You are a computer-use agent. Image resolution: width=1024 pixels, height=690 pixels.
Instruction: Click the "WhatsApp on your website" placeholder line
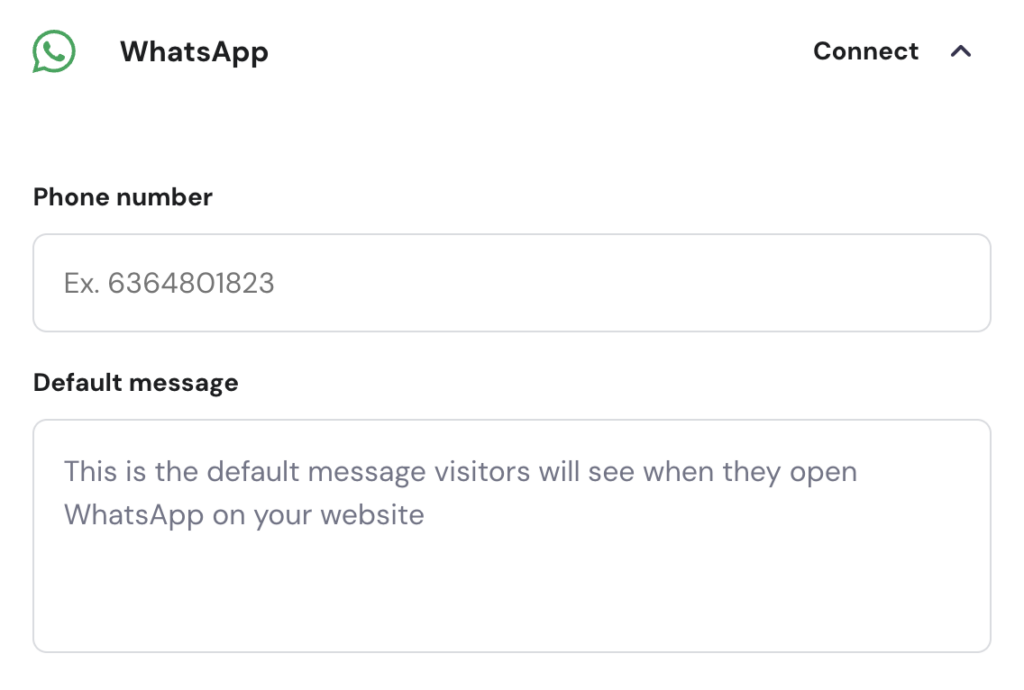244,515
